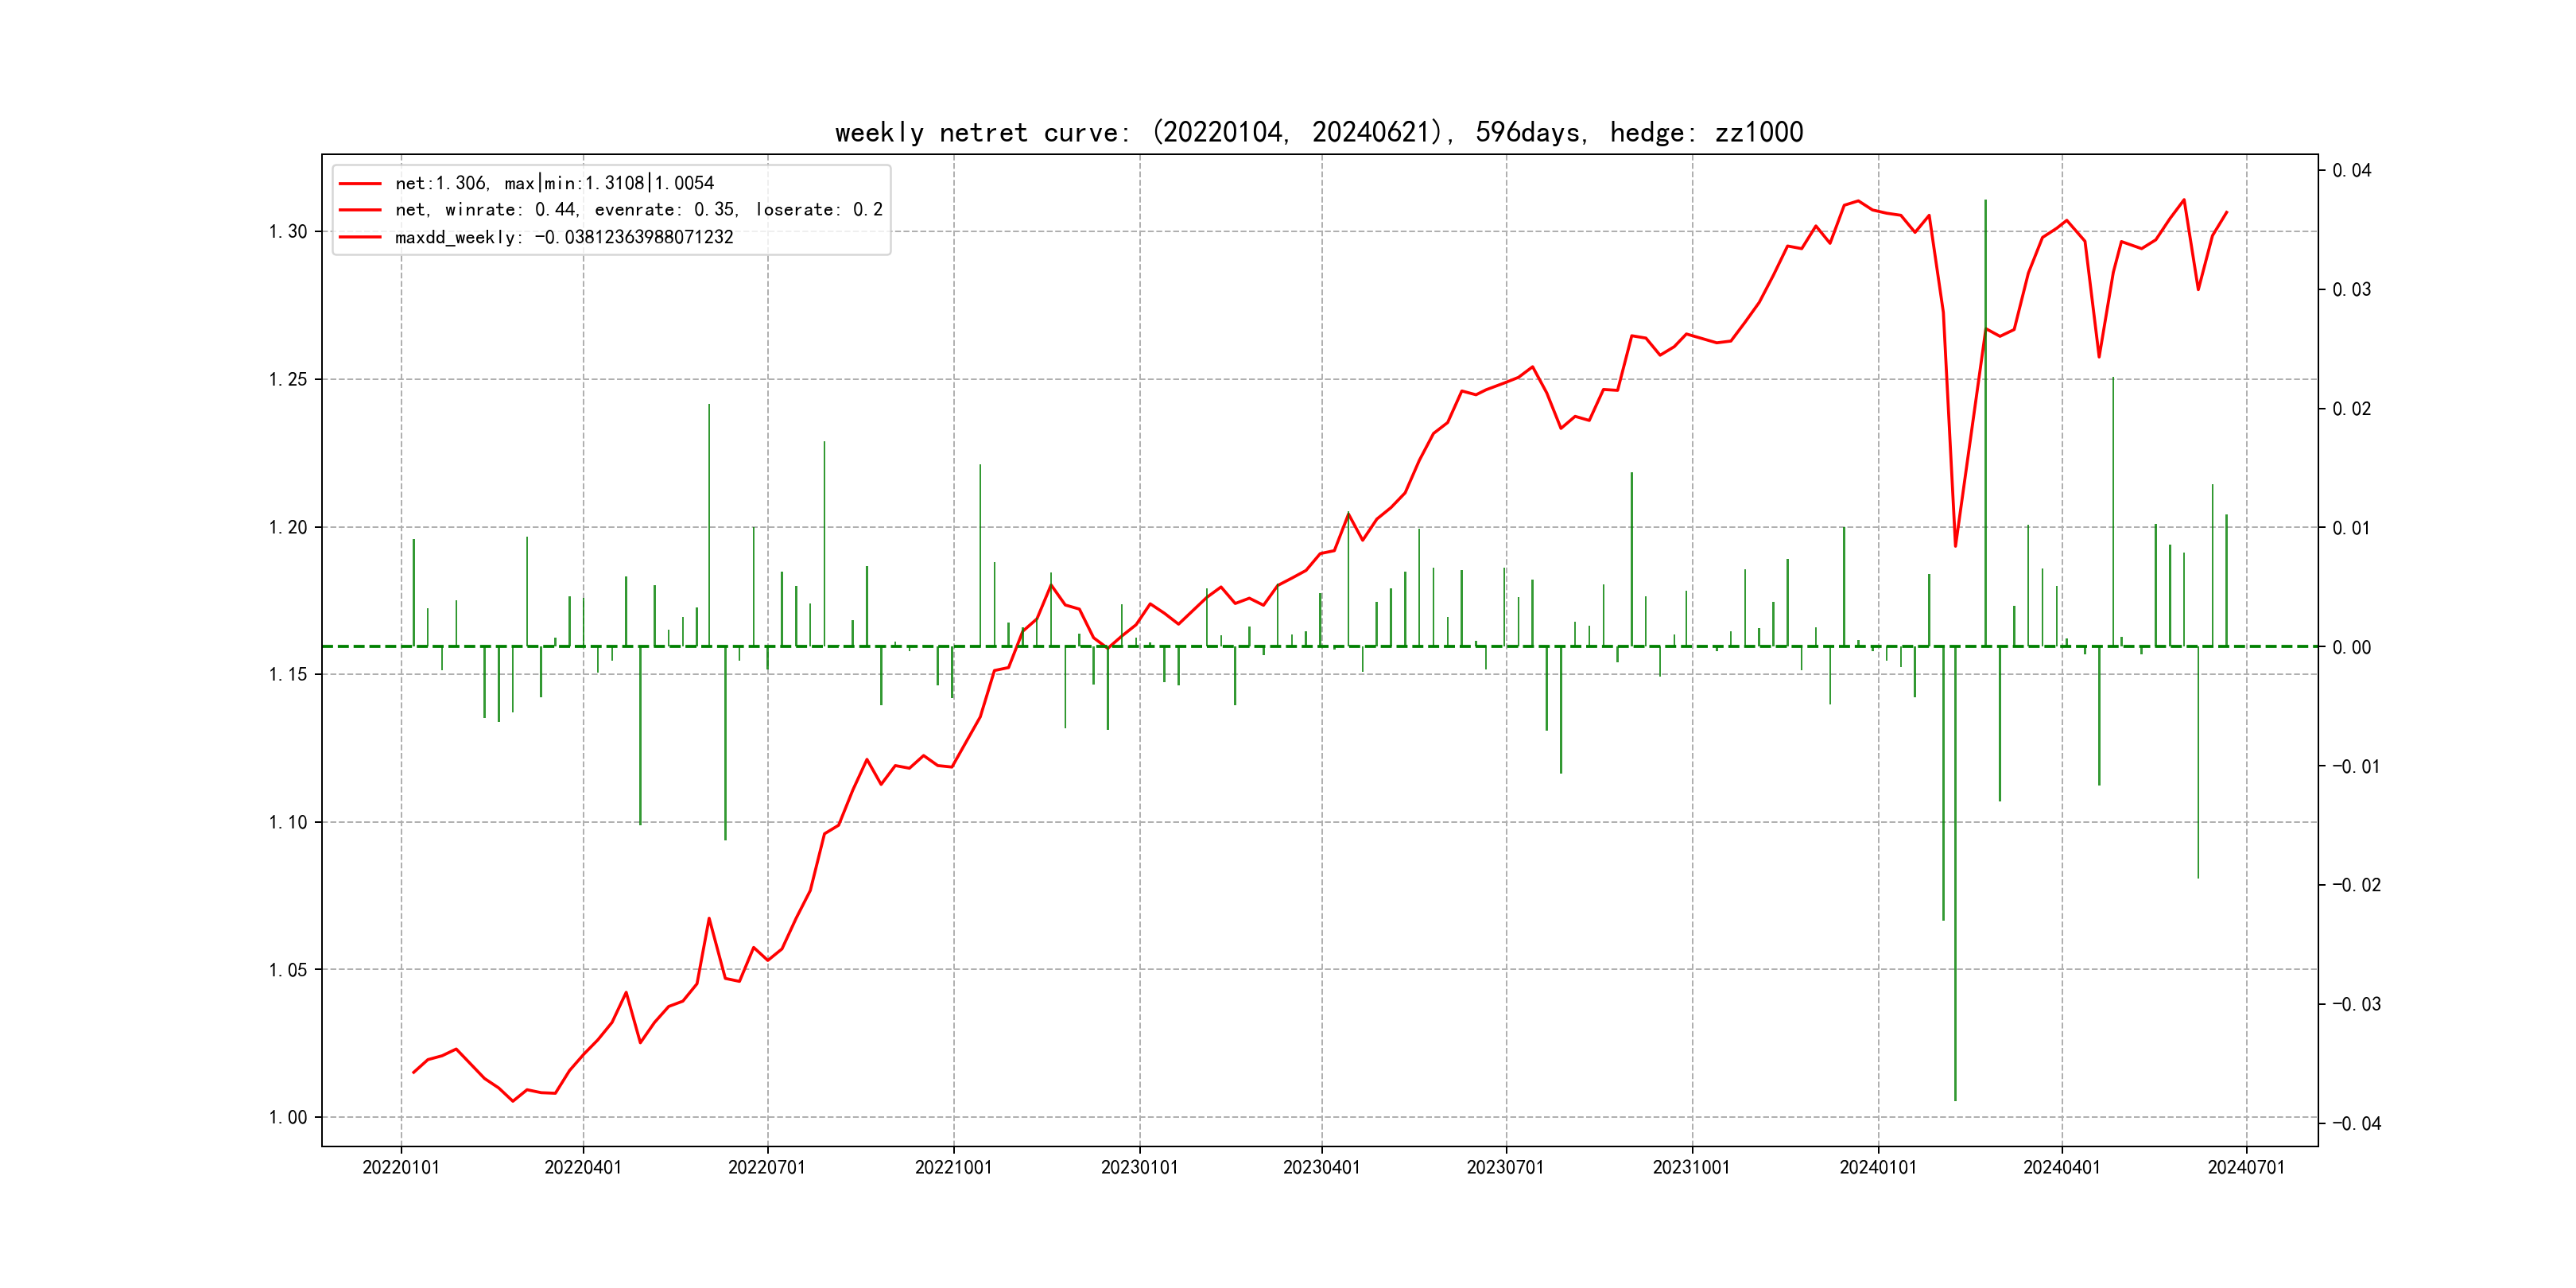Click the maxdd_weekly legend entry text
Screen dimensions: 2576x1288
click(x=564, y=238)
